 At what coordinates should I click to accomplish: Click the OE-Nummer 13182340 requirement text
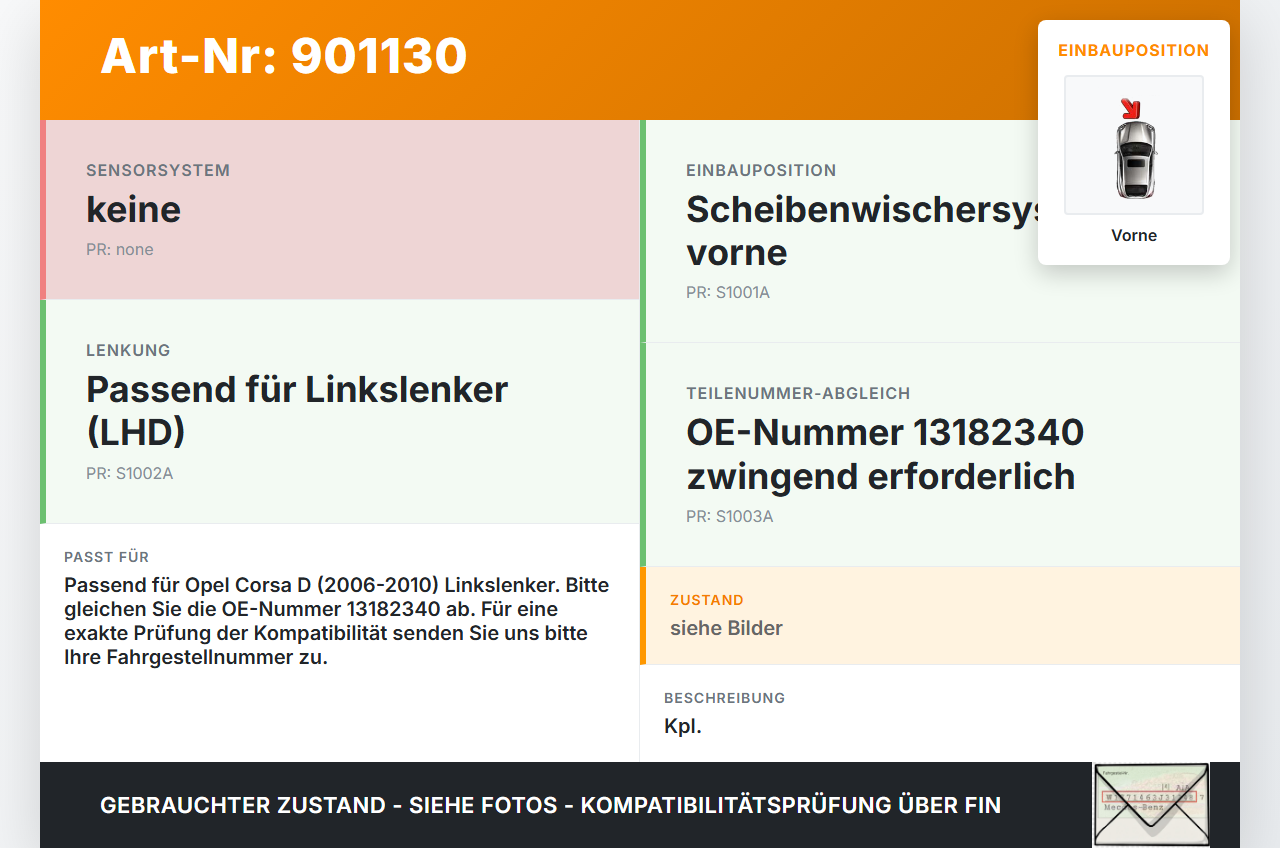point(885,454)
